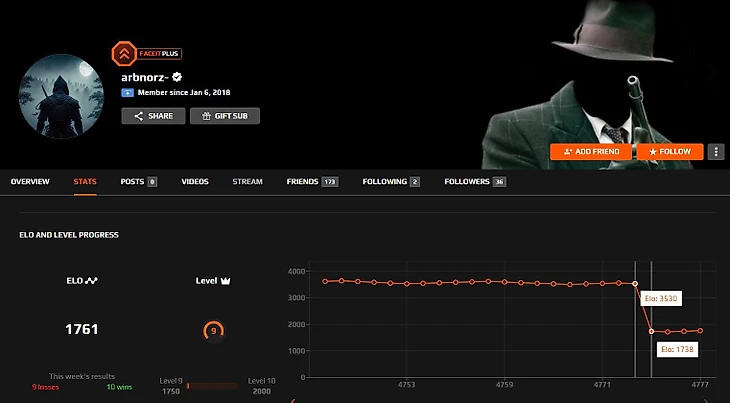Screen dimensions: 730x403
Task: Open the three-dot more options menu
Action: (x=716, y=152)
